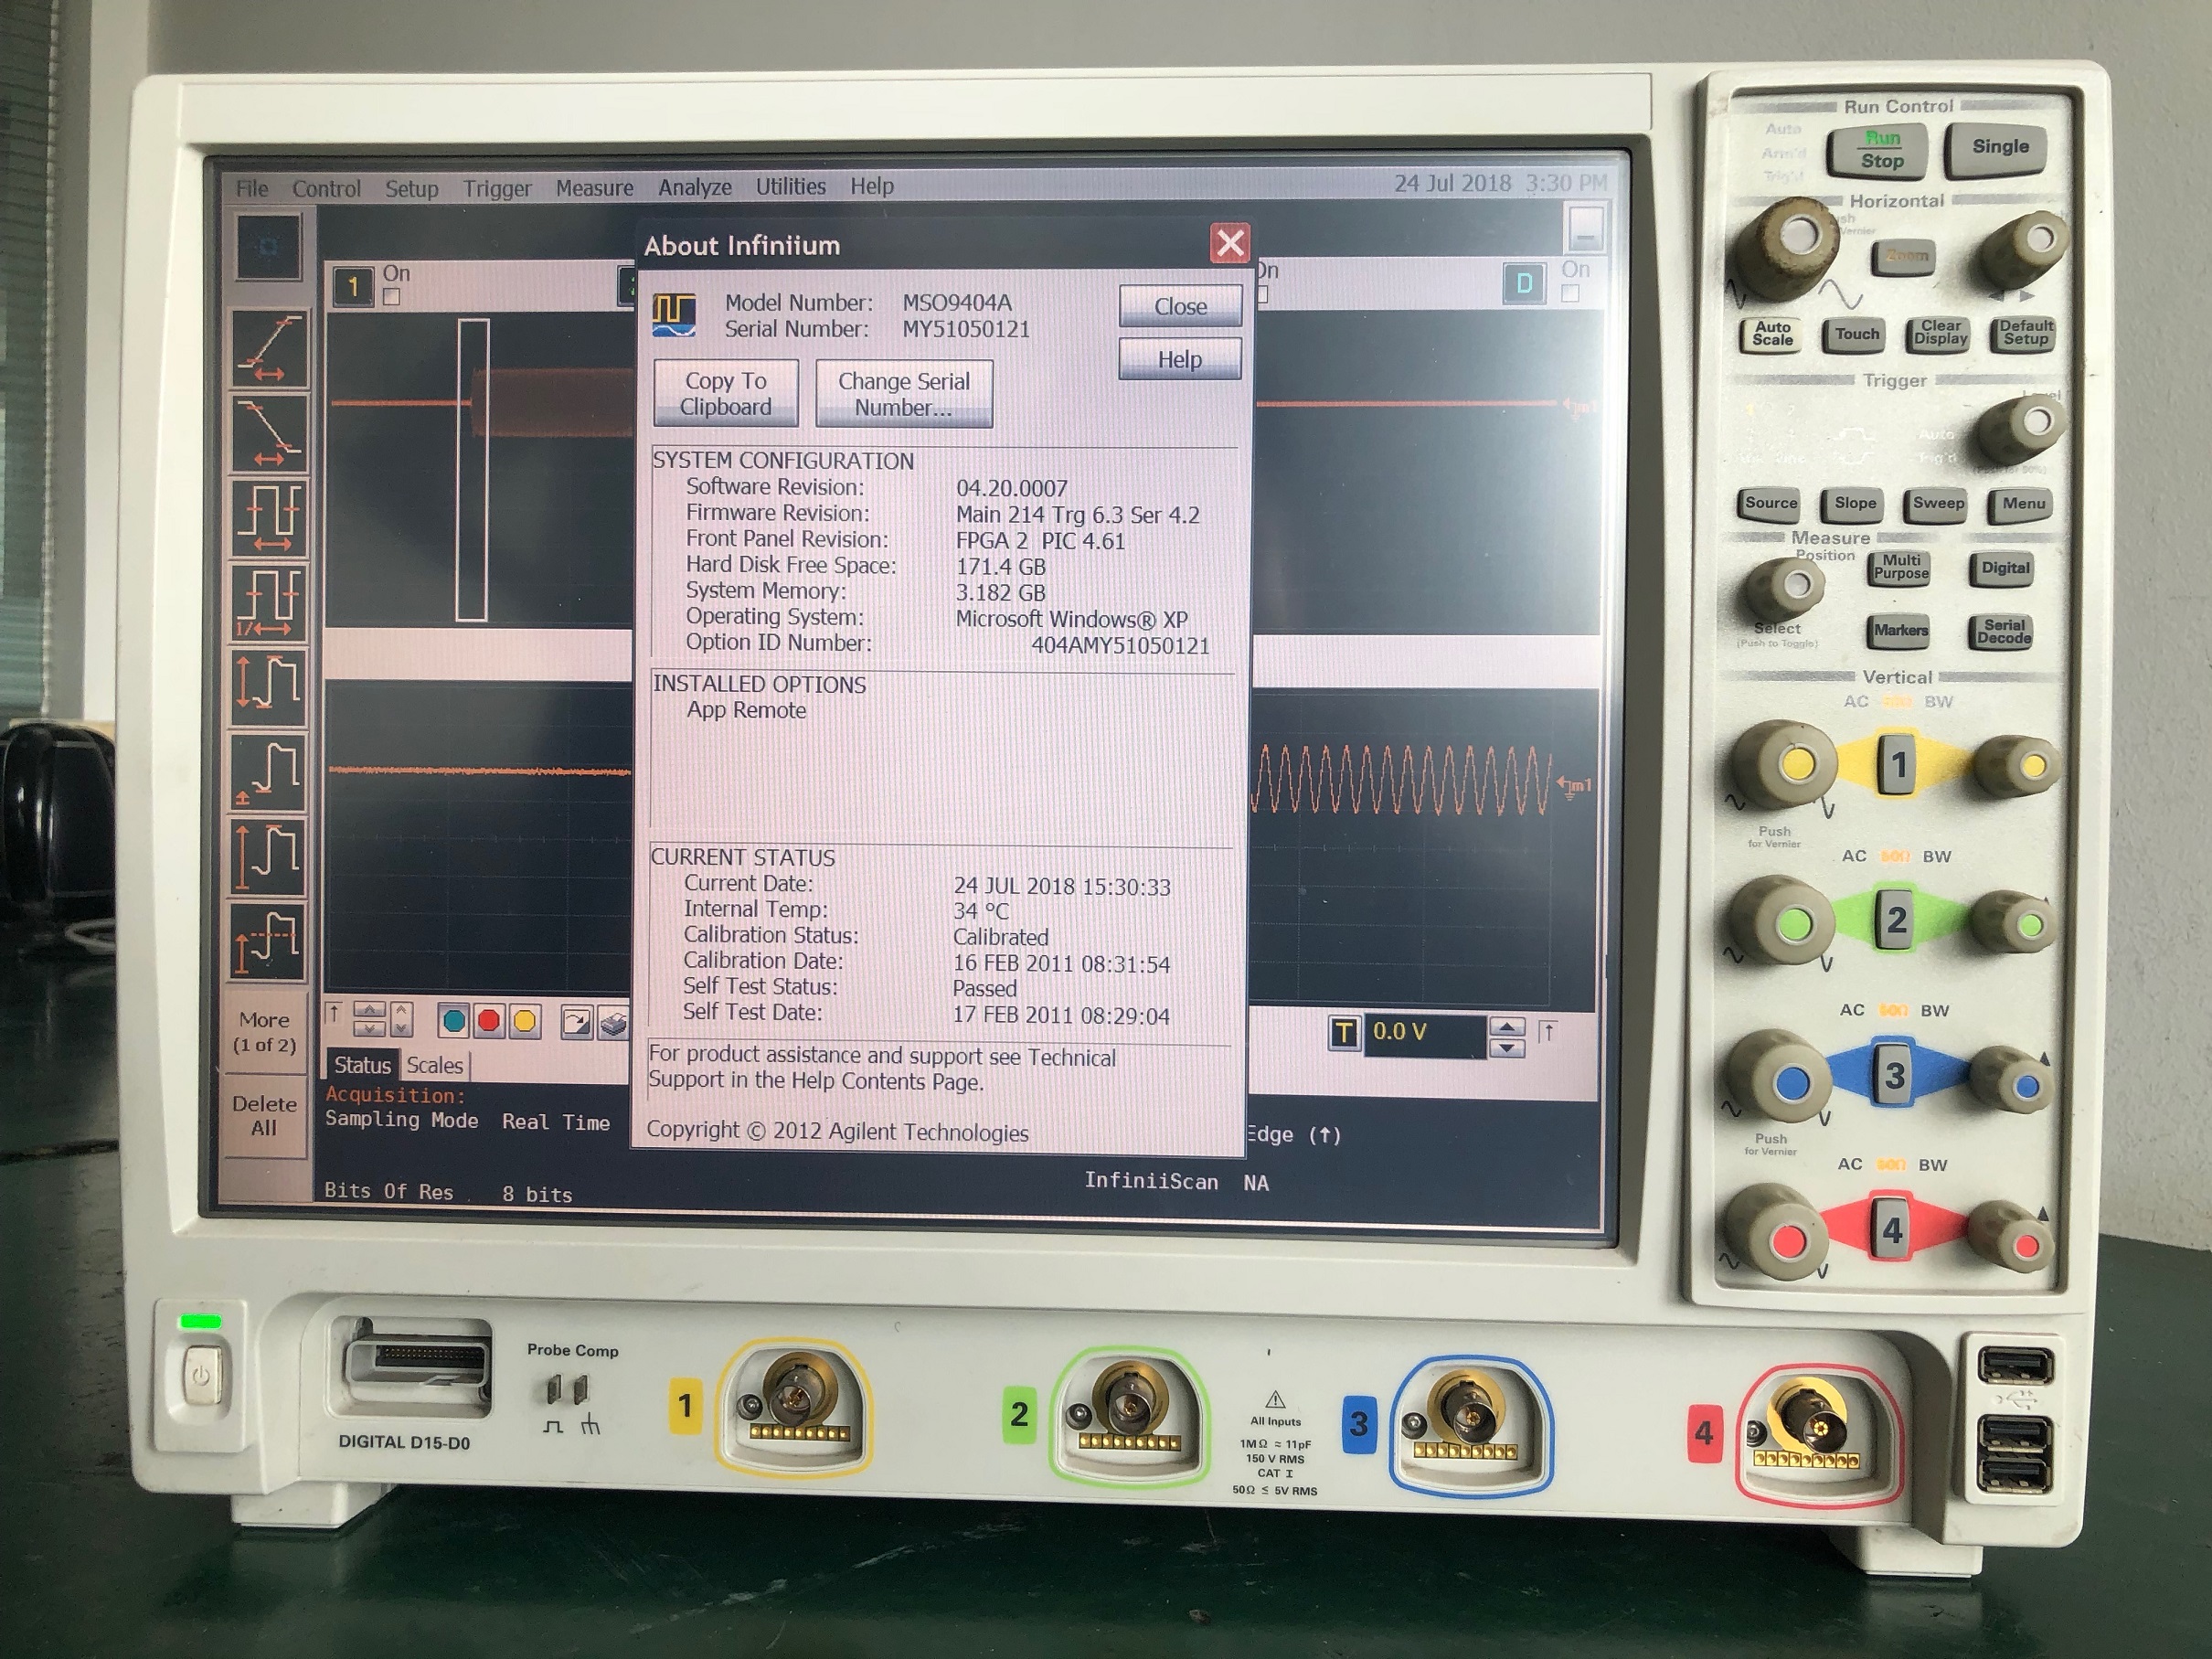Select the average voltage icon with dashed line
Image resolution: width=2212 pixels, height=1659 pixels.
point(269,942)
